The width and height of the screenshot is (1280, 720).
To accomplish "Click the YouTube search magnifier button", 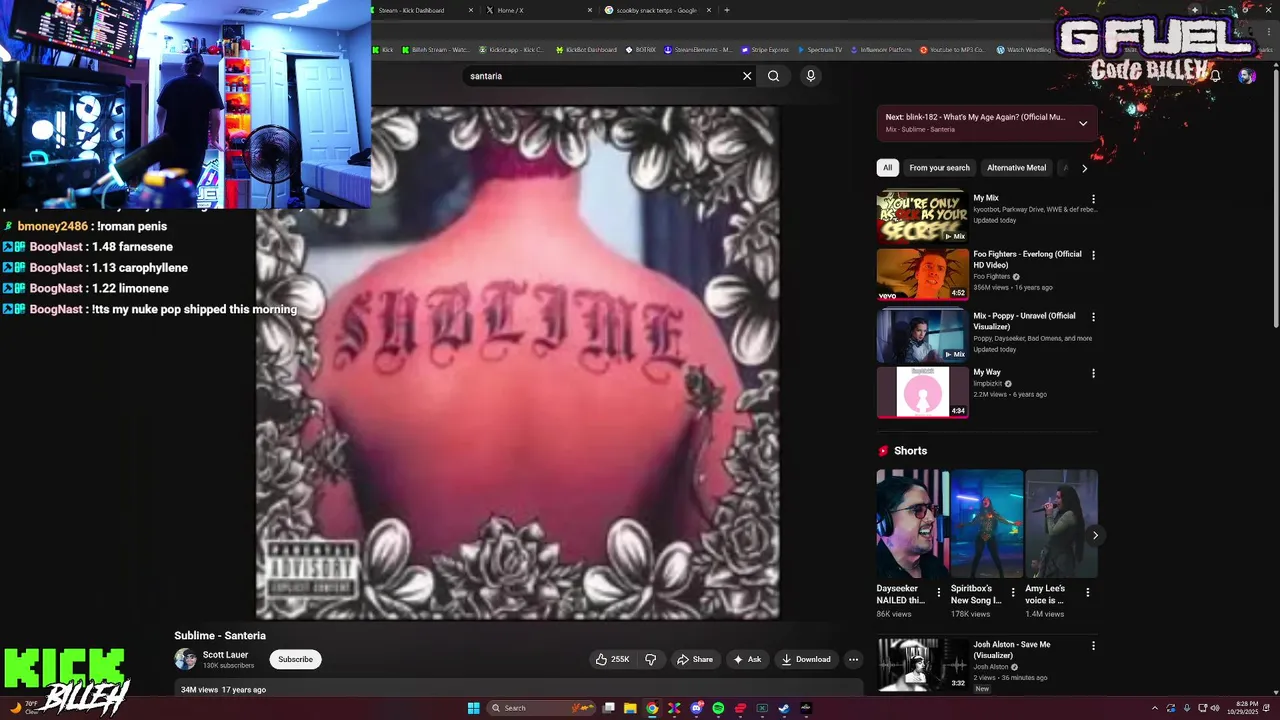I will click(x=773, y=76).
